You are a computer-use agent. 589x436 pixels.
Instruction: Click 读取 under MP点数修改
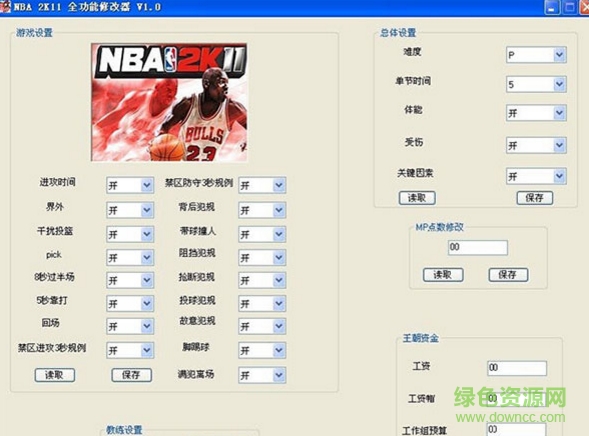pos(443,275)
